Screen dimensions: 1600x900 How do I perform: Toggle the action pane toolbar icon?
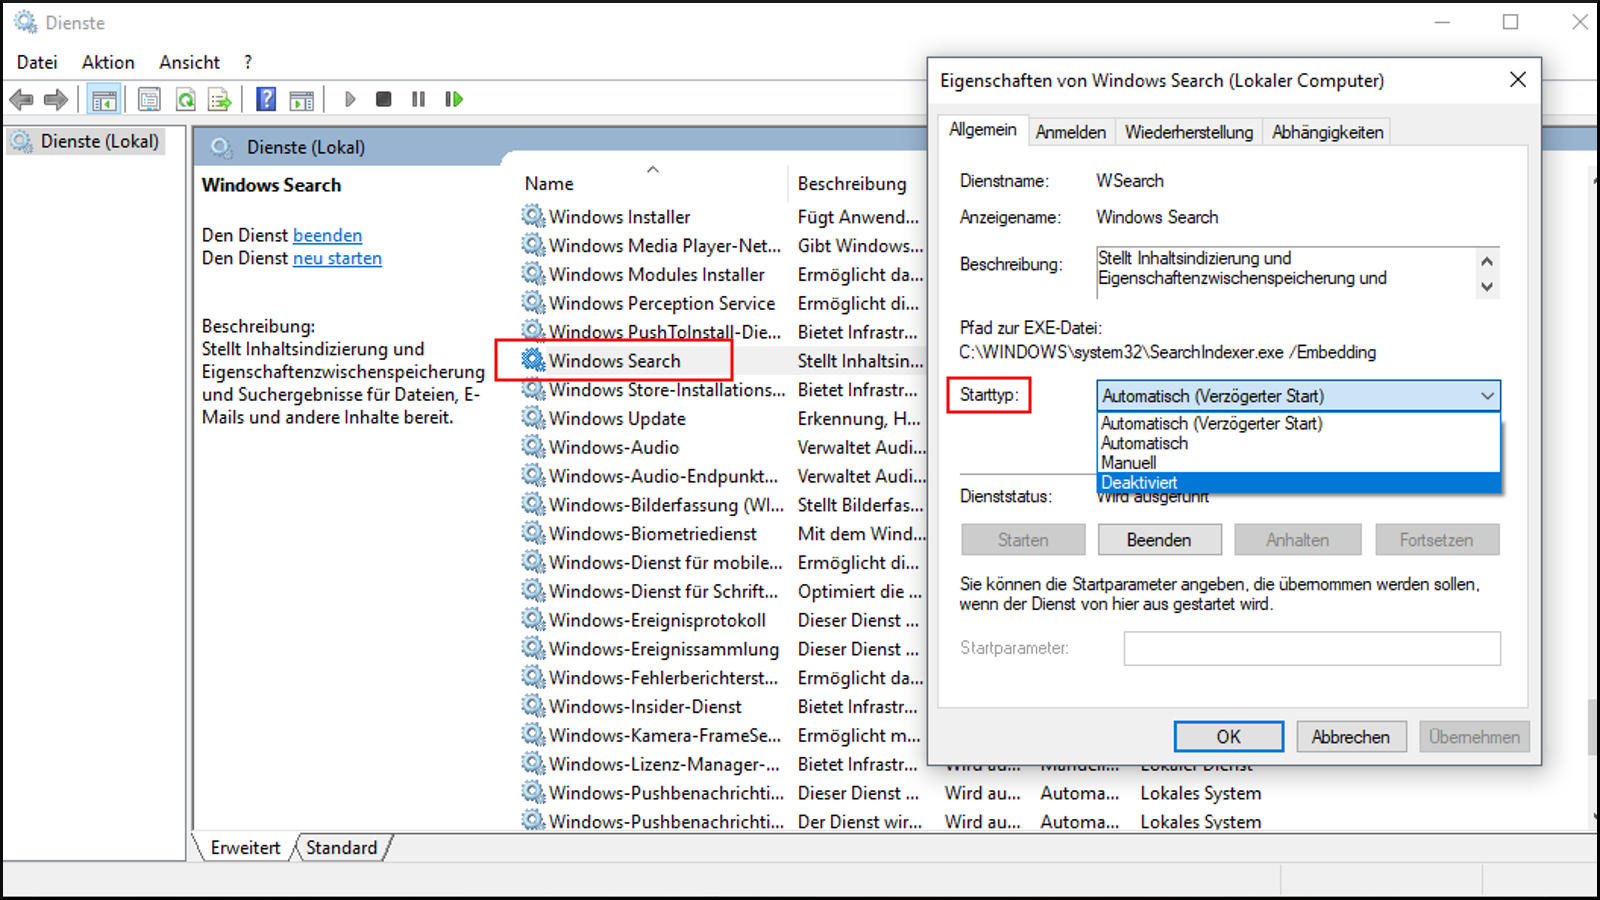(301, 99)
